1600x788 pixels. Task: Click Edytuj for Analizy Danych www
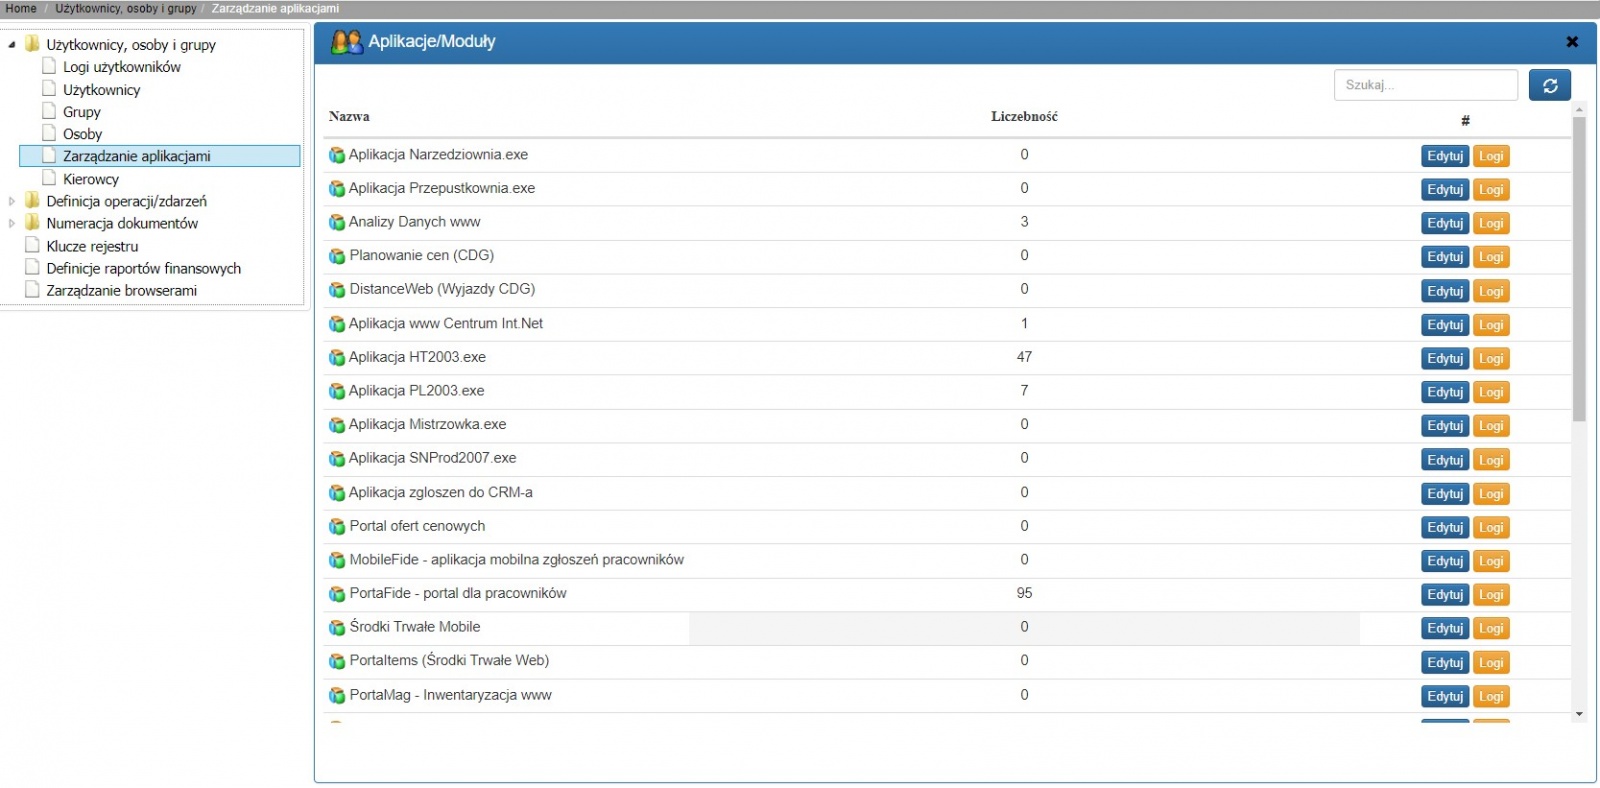(1445, 223)
